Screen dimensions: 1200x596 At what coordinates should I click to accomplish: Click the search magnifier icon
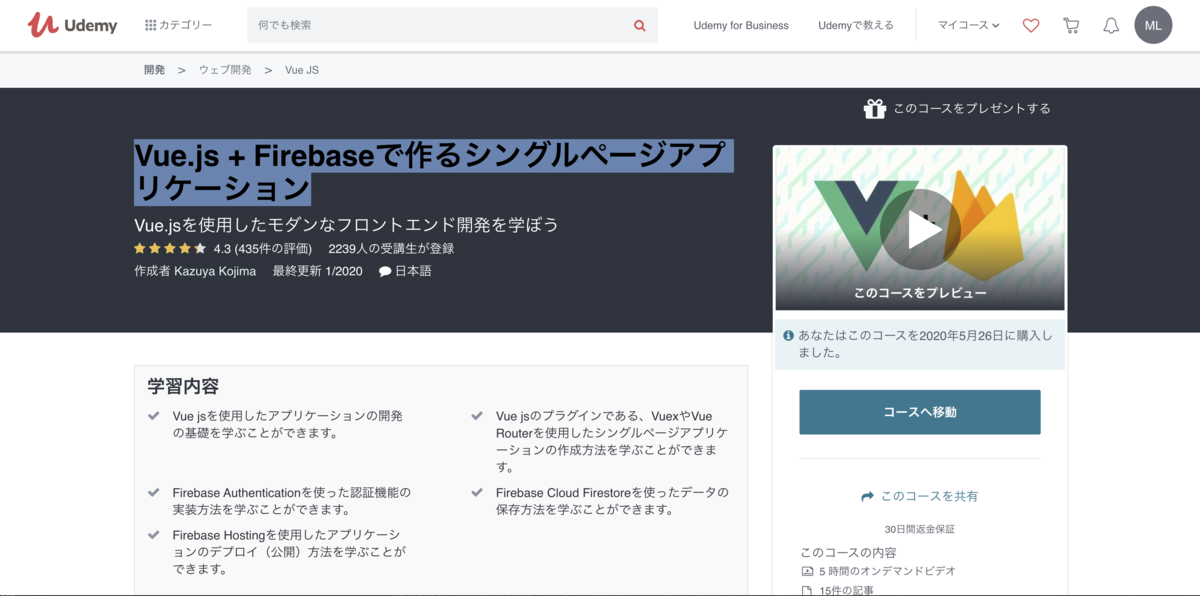(x=639, y=25)
